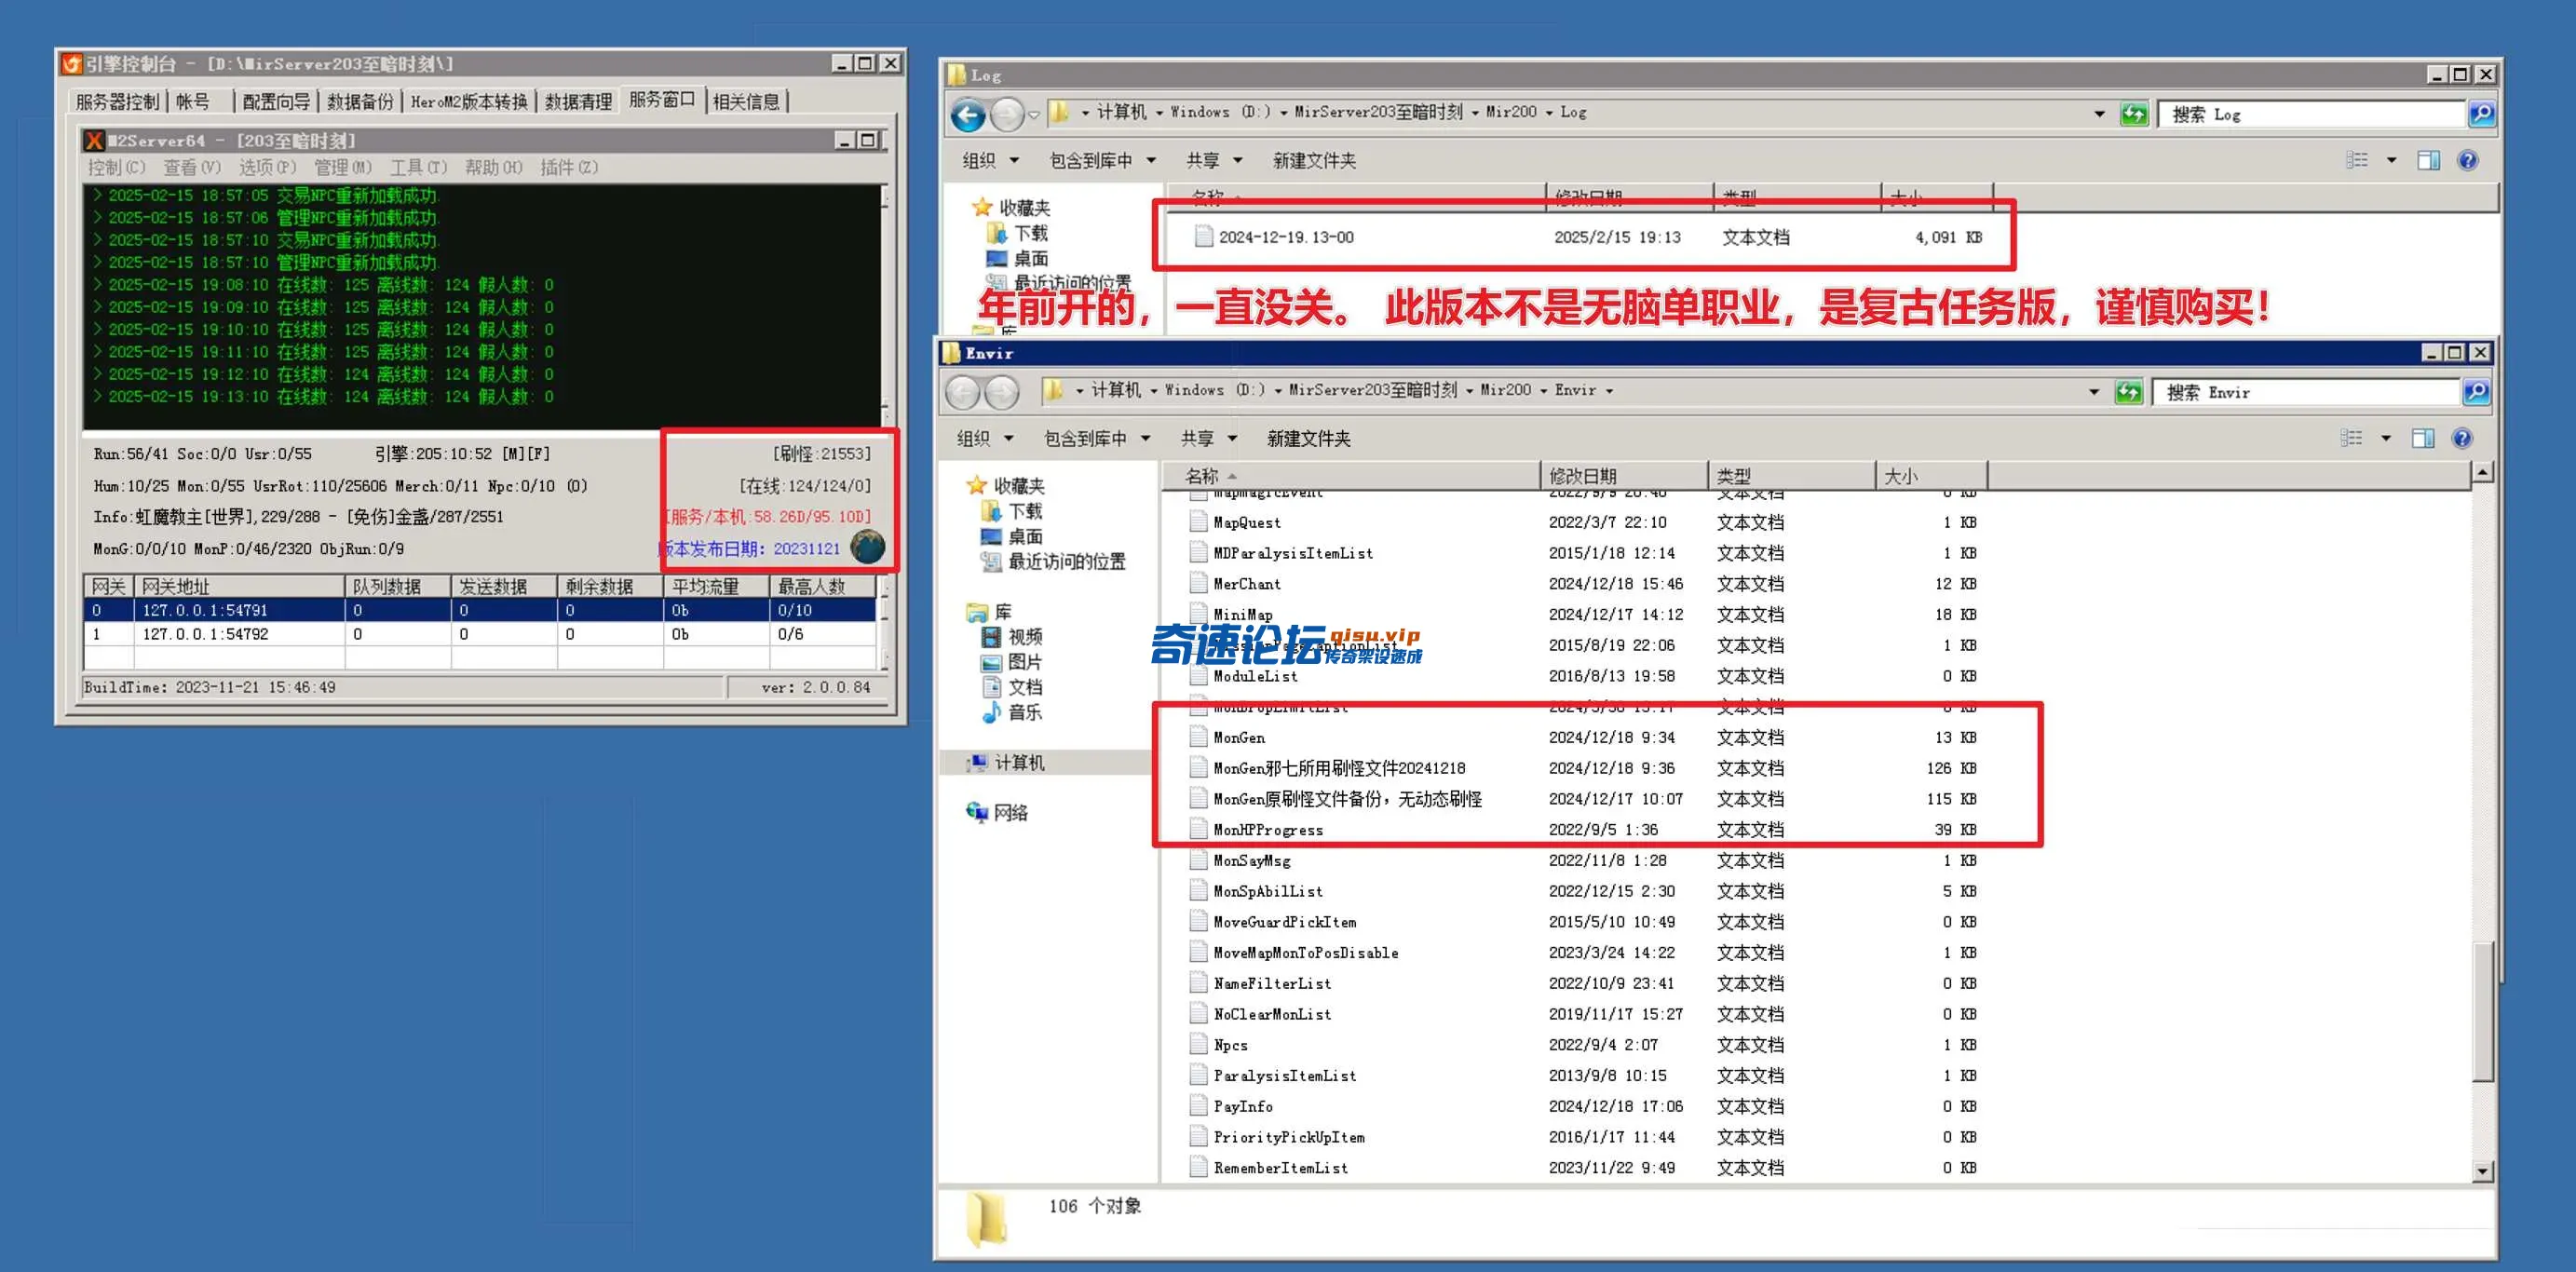Click search magnifier icon in Log window
Image resolution: width=2576 pixels, height=1272 pixels.
(x=2481, y=114)
